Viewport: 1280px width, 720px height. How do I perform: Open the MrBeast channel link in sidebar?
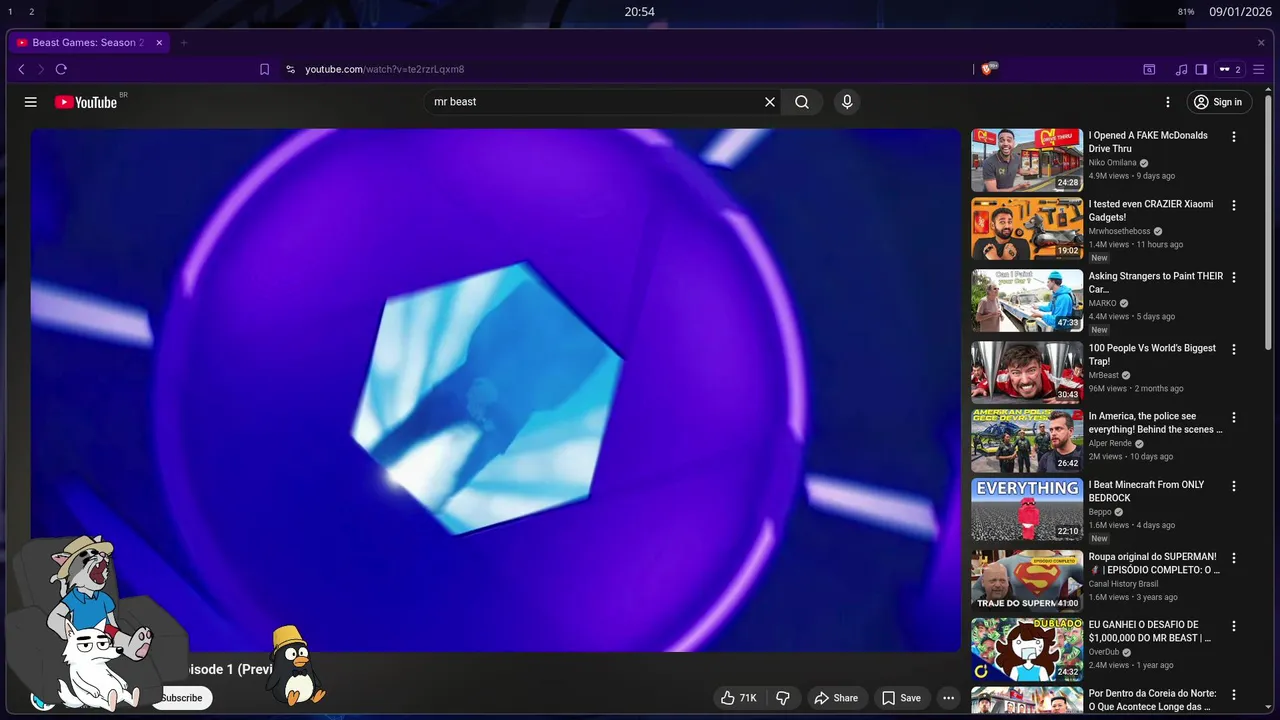pos(1105,375)
